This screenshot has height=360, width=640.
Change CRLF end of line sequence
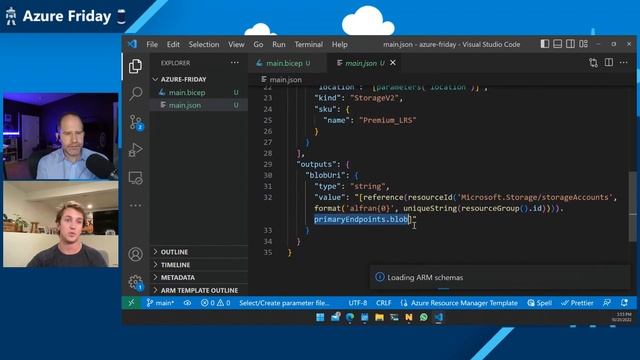383,303
